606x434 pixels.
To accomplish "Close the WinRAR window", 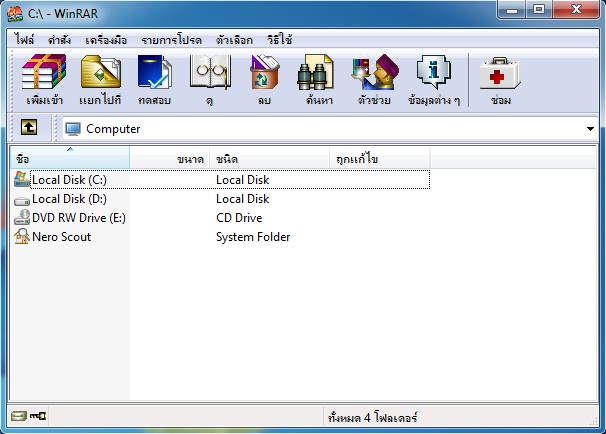I will [x=576, y=10].
